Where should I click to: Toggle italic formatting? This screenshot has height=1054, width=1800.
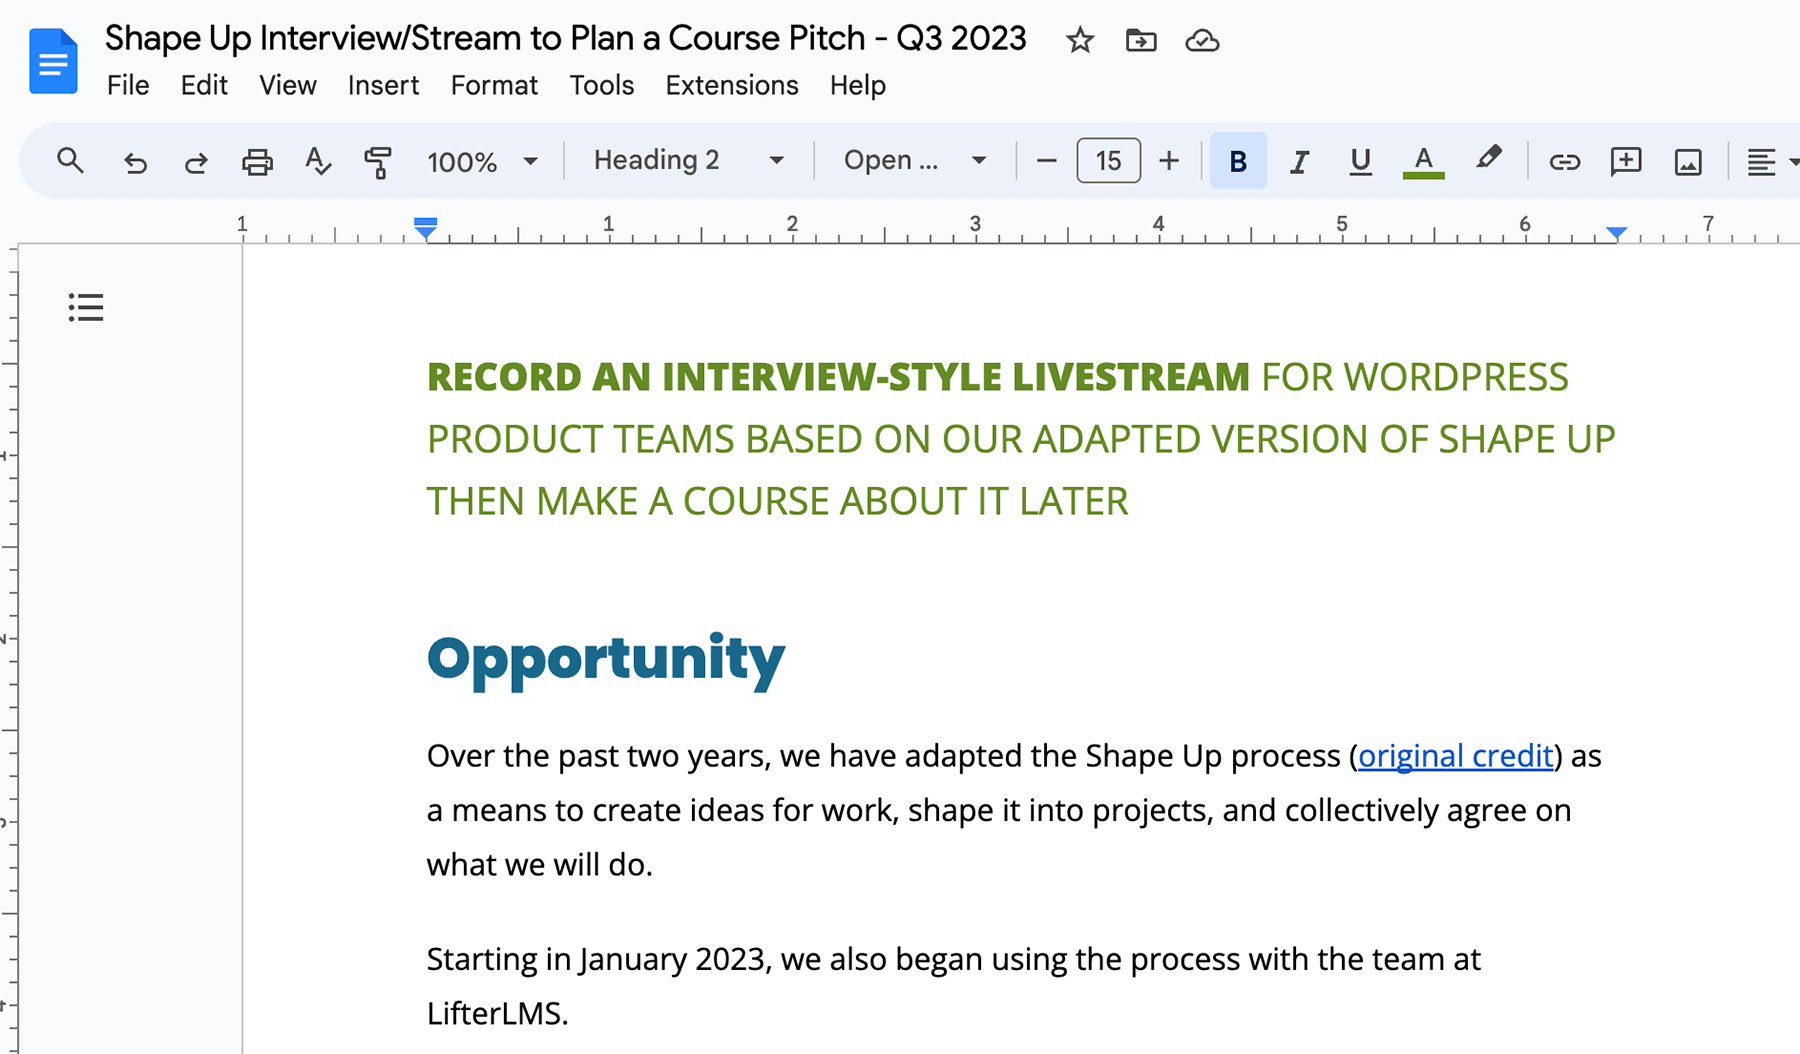[x=1299, y=161]
